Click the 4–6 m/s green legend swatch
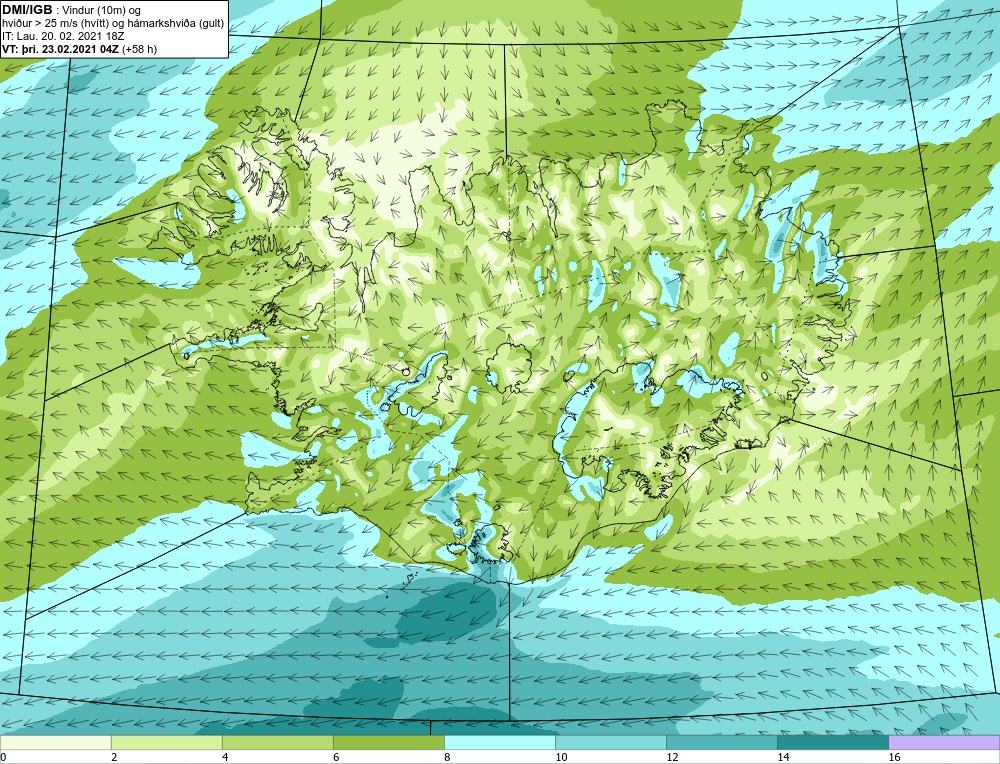This screenshot has height=764, width=1000. click(x=277, y=742)
